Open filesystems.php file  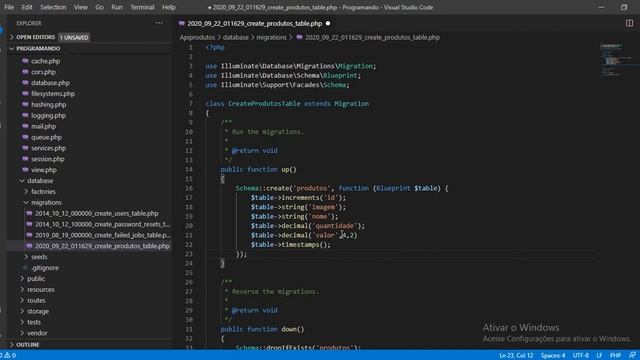click(x=53, y=93)
